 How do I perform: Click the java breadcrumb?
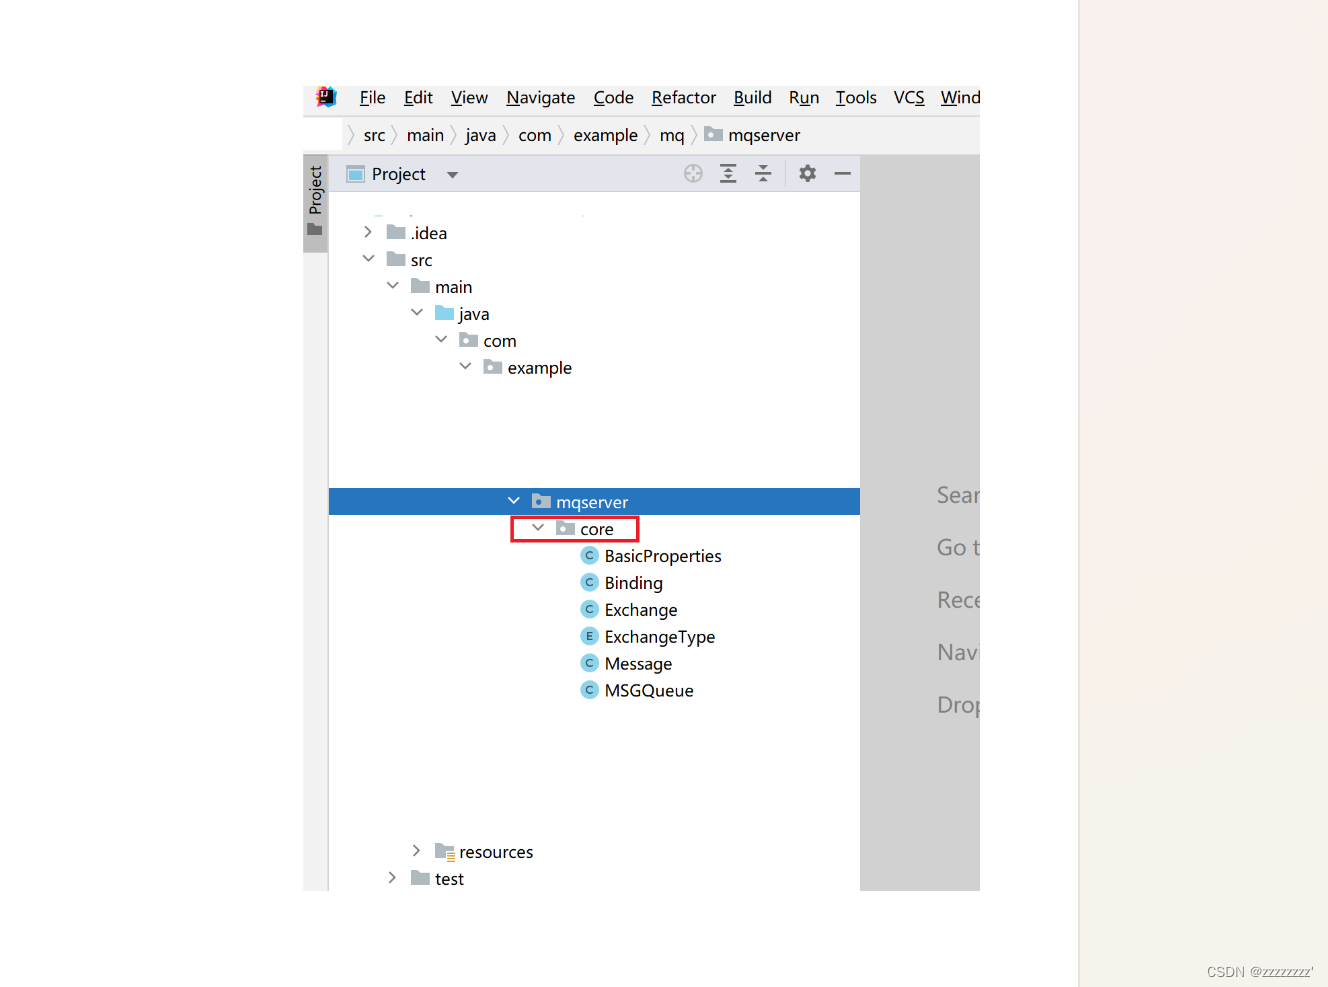click(480, 135)
